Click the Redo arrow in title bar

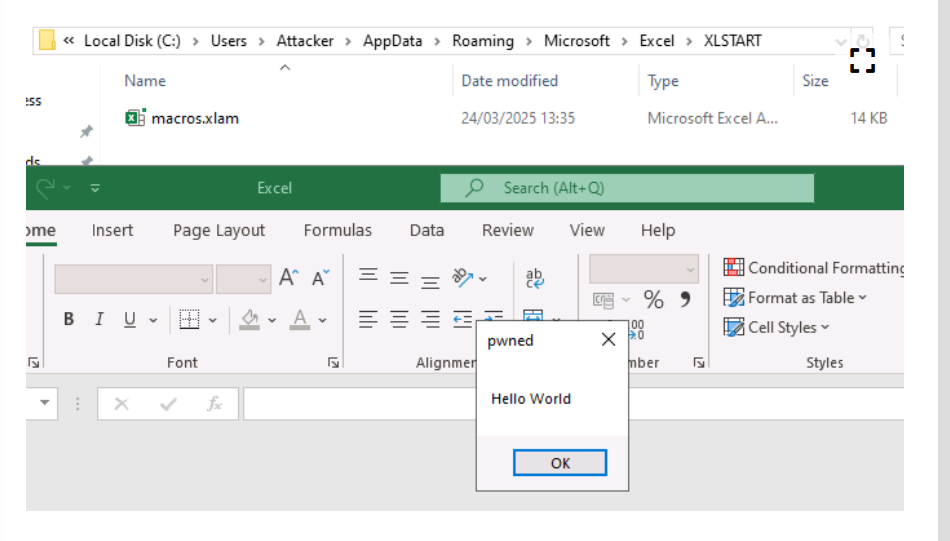pos(45,188)
